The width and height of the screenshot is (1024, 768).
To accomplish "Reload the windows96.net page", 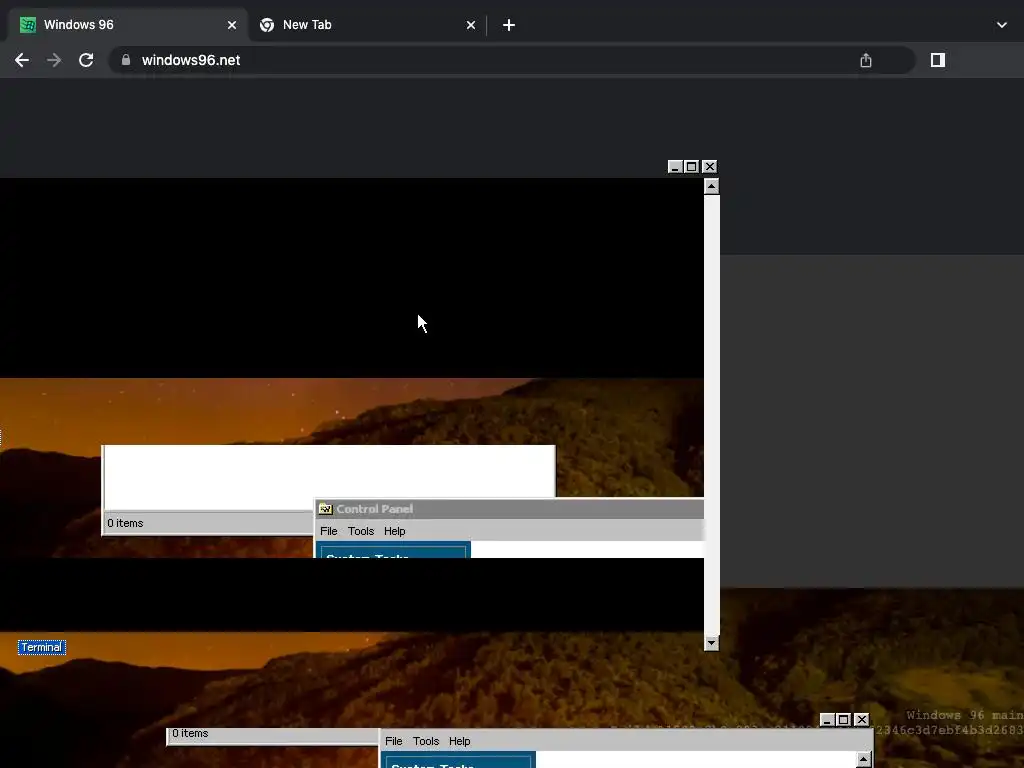I will tap(86, 60).
